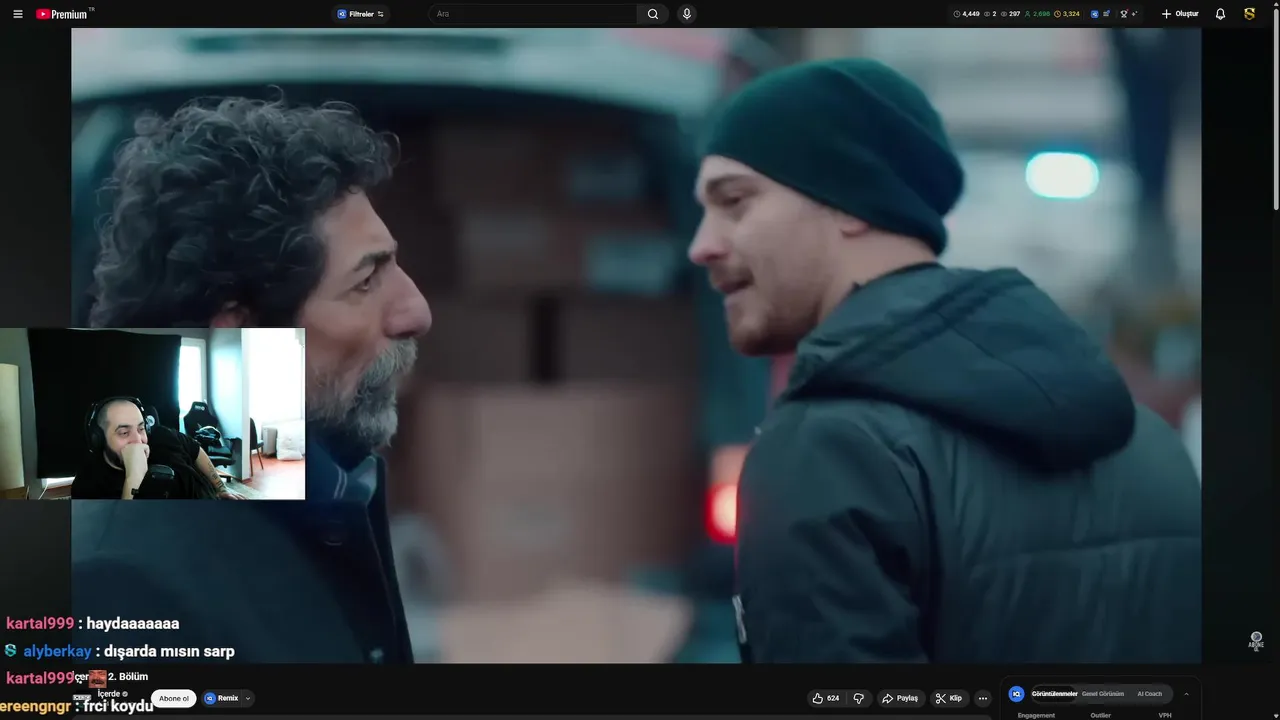Open the Filtreler filter button

(x=361, y=14)
